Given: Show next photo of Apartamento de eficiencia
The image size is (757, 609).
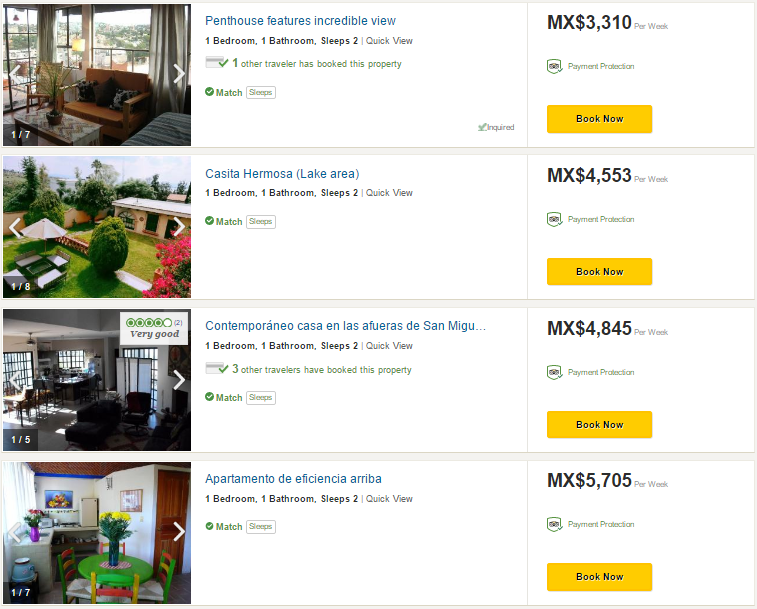Looking at the screenshot, I should pyautogui.click(x=179, y=532).
